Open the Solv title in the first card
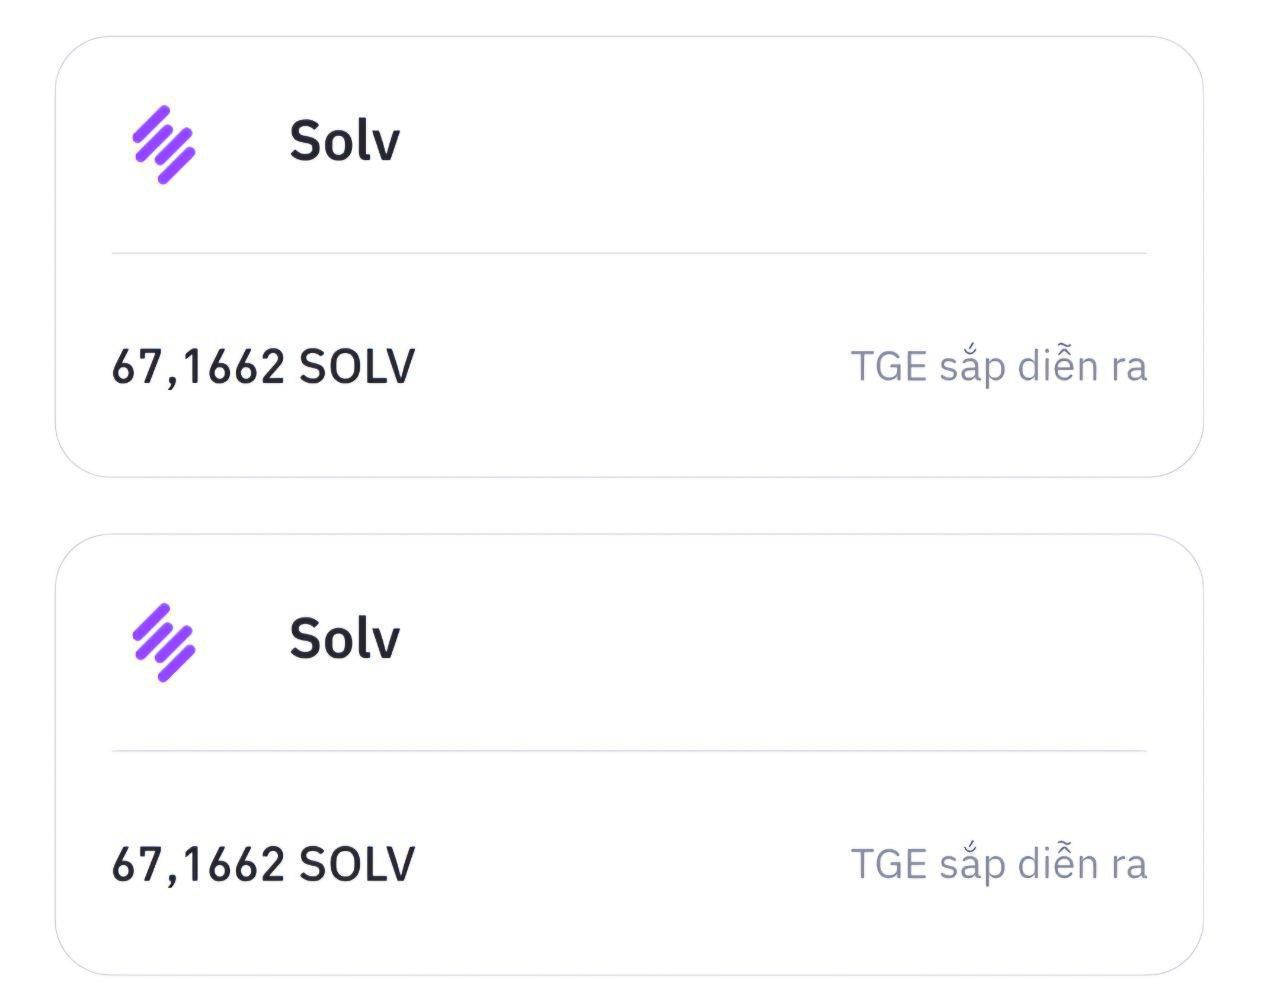Viewport: 1280px width, 1007px height. tap(345, 140)
